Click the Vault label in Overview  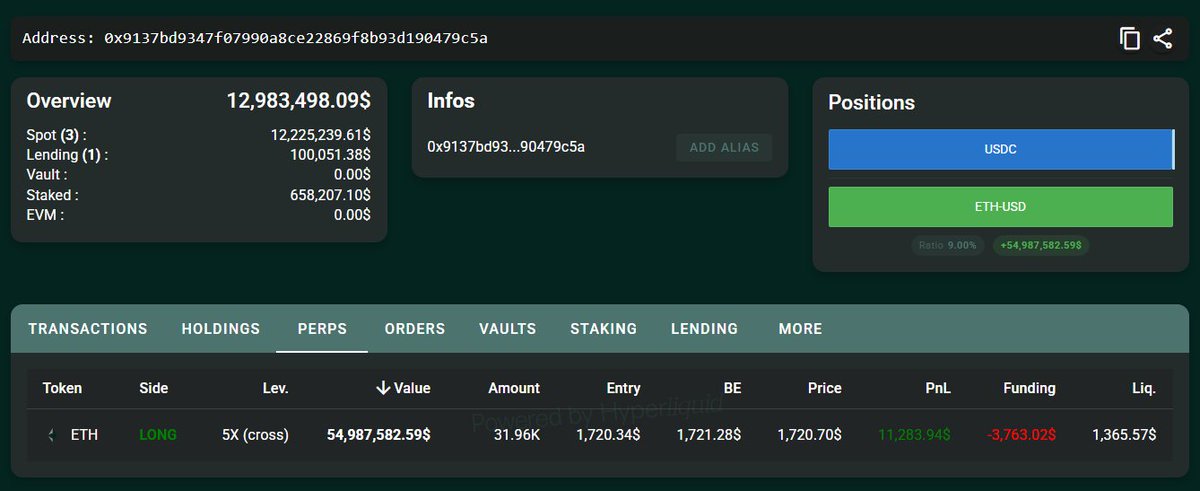46,175
